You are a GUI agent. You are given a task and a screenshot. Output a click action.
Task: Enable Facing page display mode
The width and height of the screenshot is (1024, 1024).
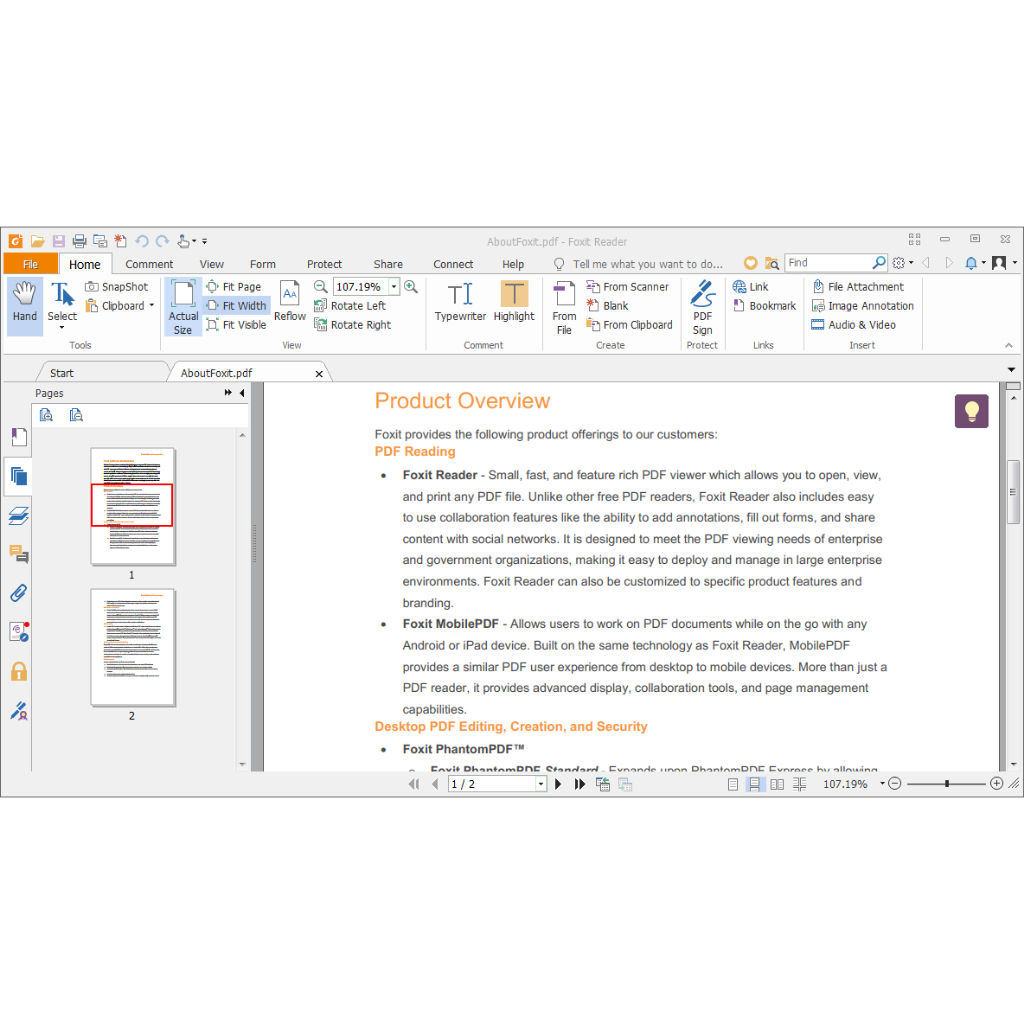point(776,784)
